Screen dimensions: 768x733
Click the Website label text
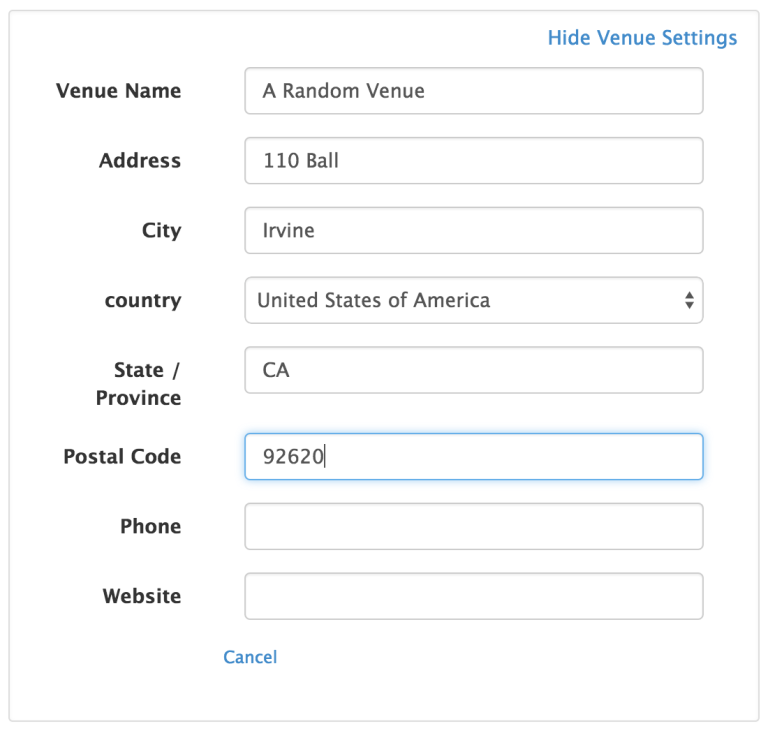[142, 597]
